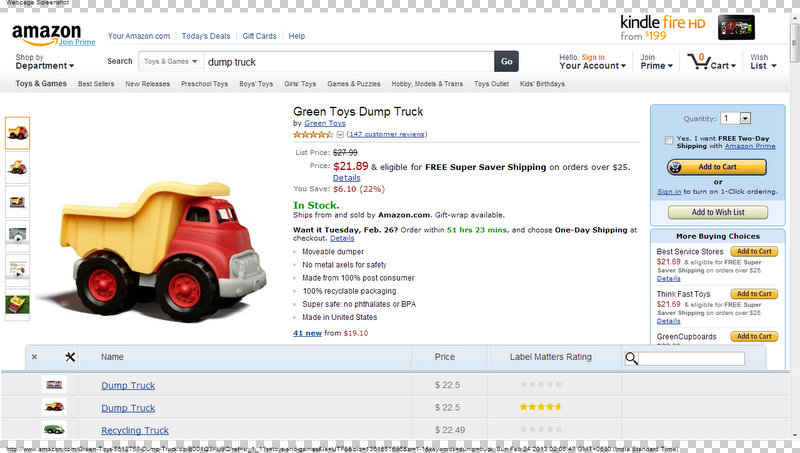
Task: Click the Amazon logo
Action: pyautogui.click(x=46, y=34)
